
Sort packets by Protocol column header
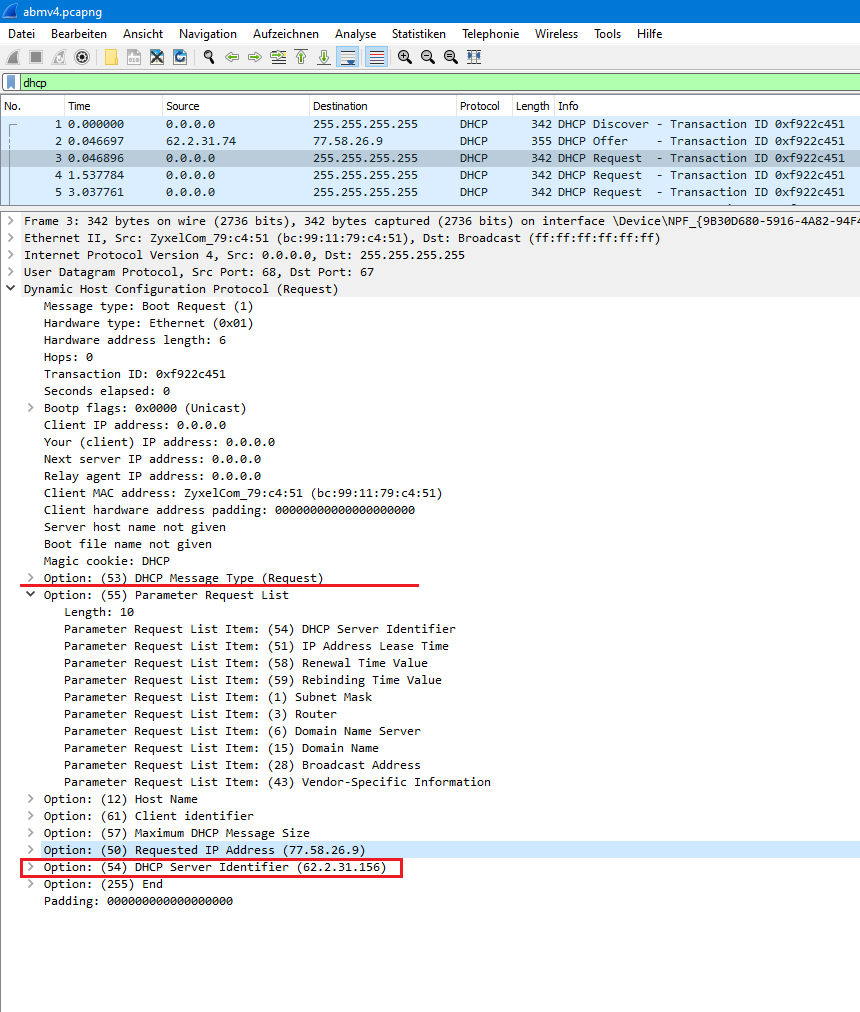479,106
